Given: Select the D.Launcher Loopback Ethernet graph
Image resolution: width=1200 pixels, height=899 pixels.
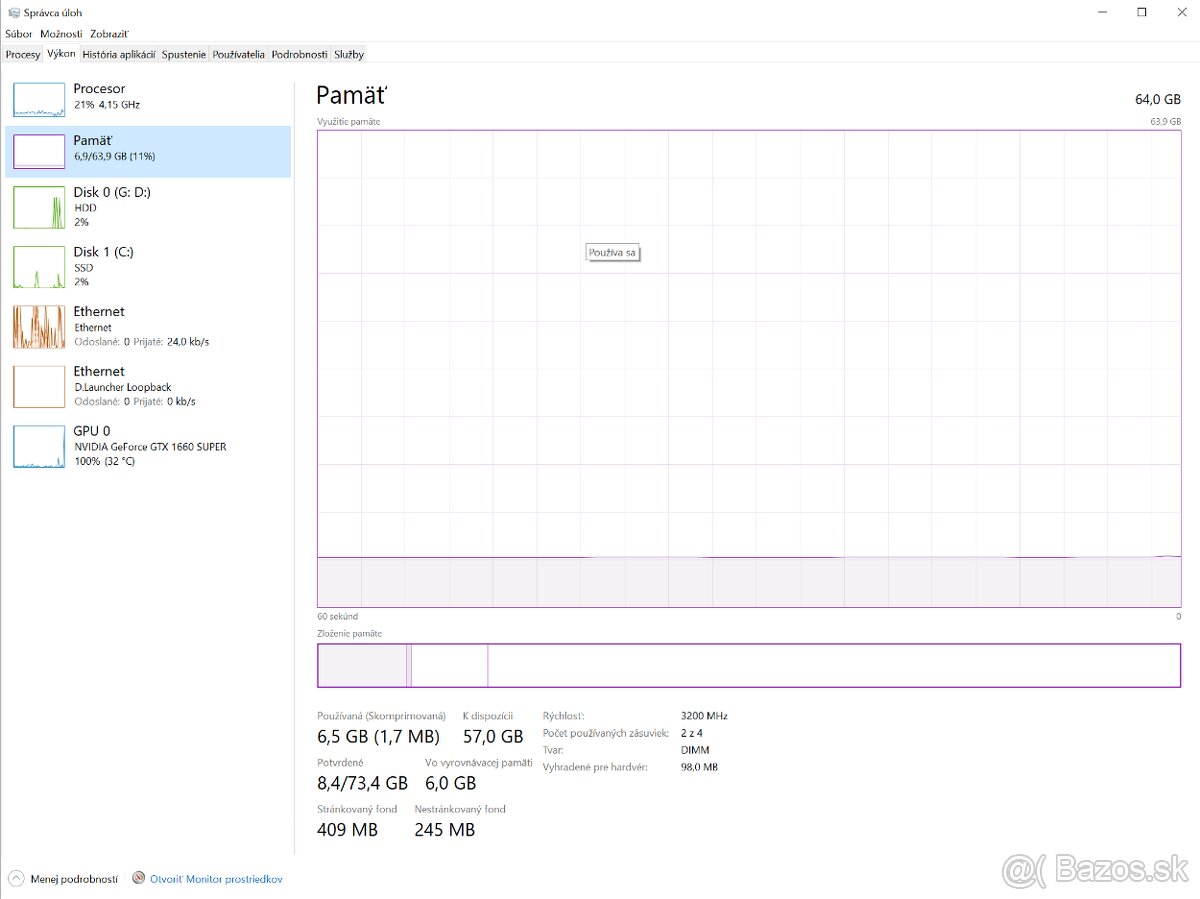Looking at the screenshot, I should pyautogui.click(x=38, y=387).
